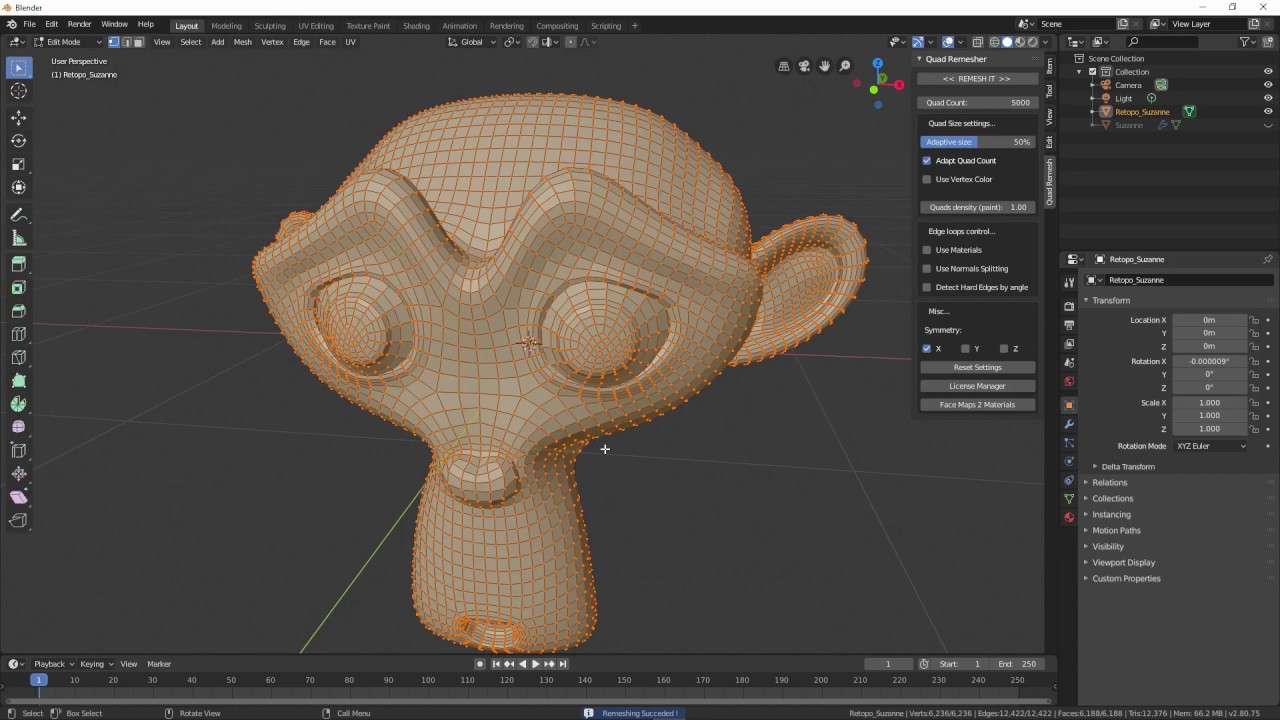Select the Scale tool
The image size is (1280, 720).
click(x=18, y=164)
